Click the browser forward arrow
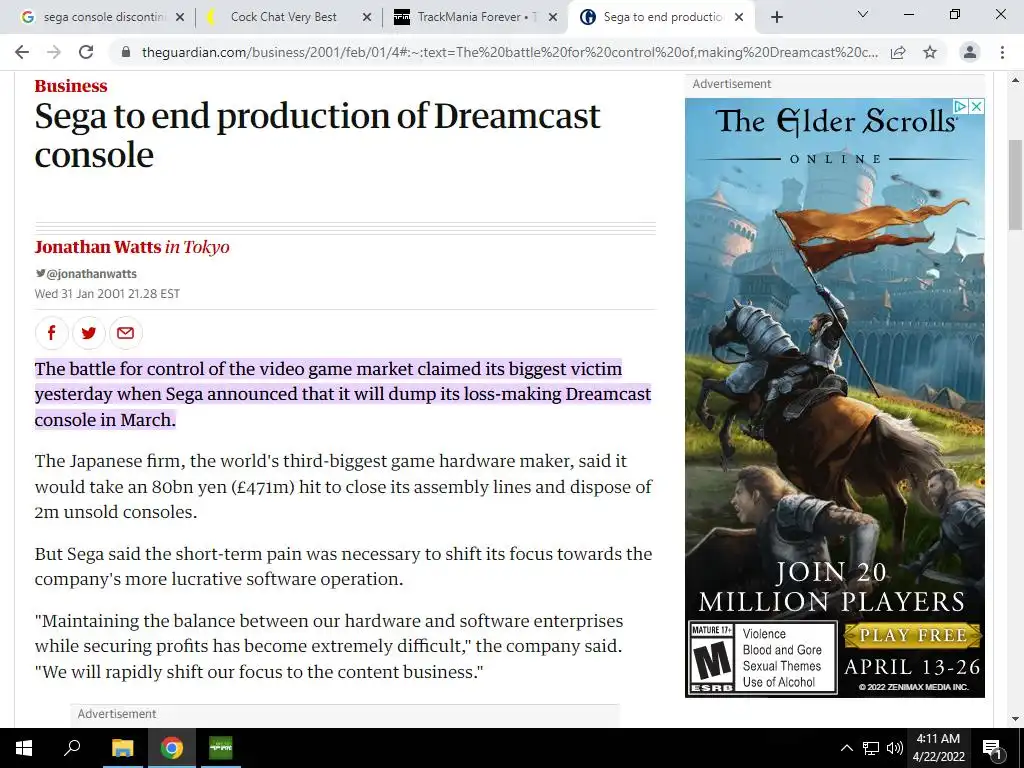The width and height of the screenshot is (1024, 768). [x=54, y=52]
